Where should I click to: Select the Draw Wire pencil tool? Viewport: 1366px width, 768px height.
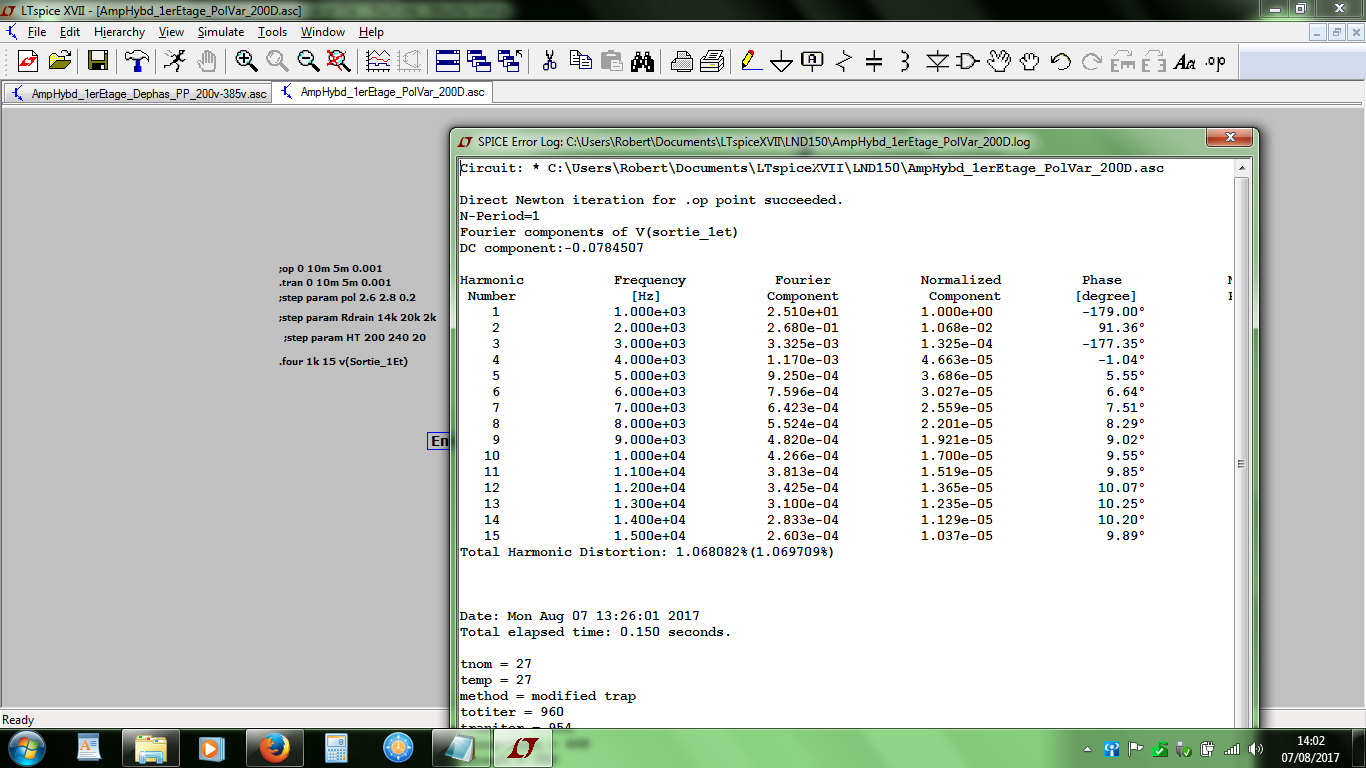click(750, 61)
